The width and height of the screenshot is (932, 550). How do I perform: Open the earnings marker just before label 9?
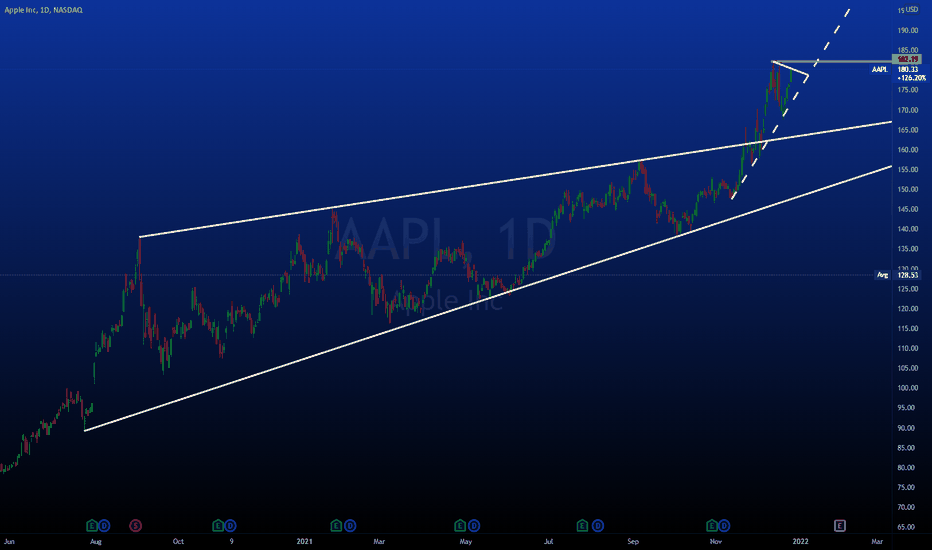(218, 526)
